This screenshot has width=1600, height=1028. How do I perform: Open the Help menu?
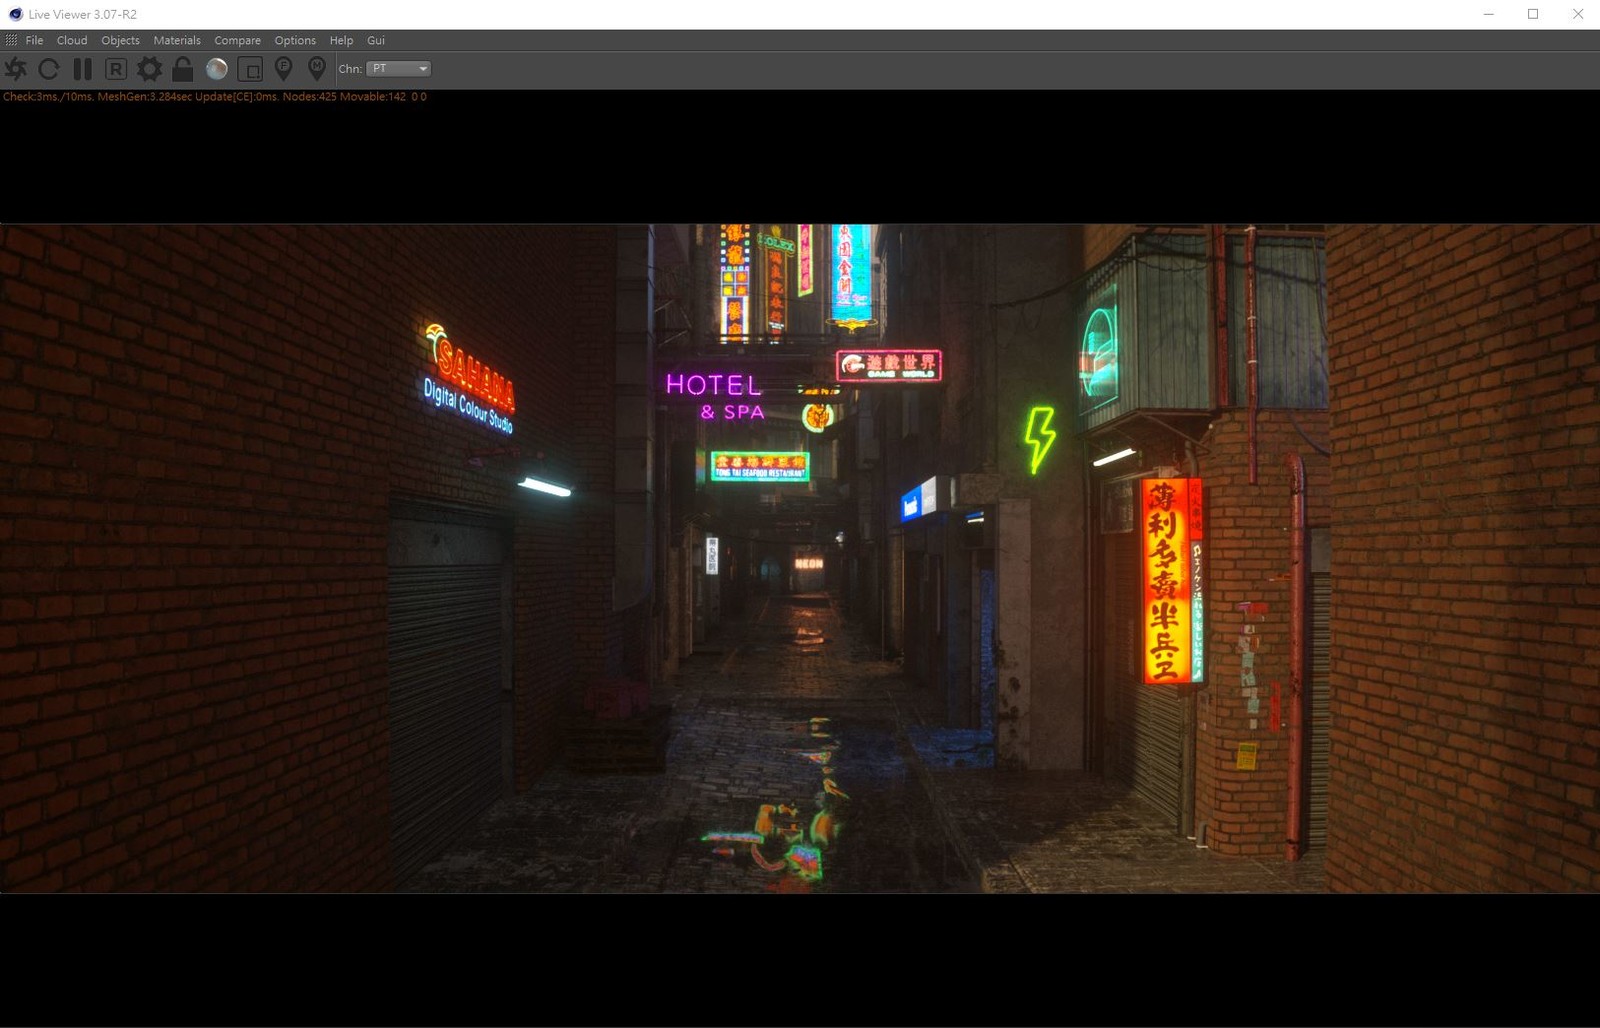tap(341, 41)
